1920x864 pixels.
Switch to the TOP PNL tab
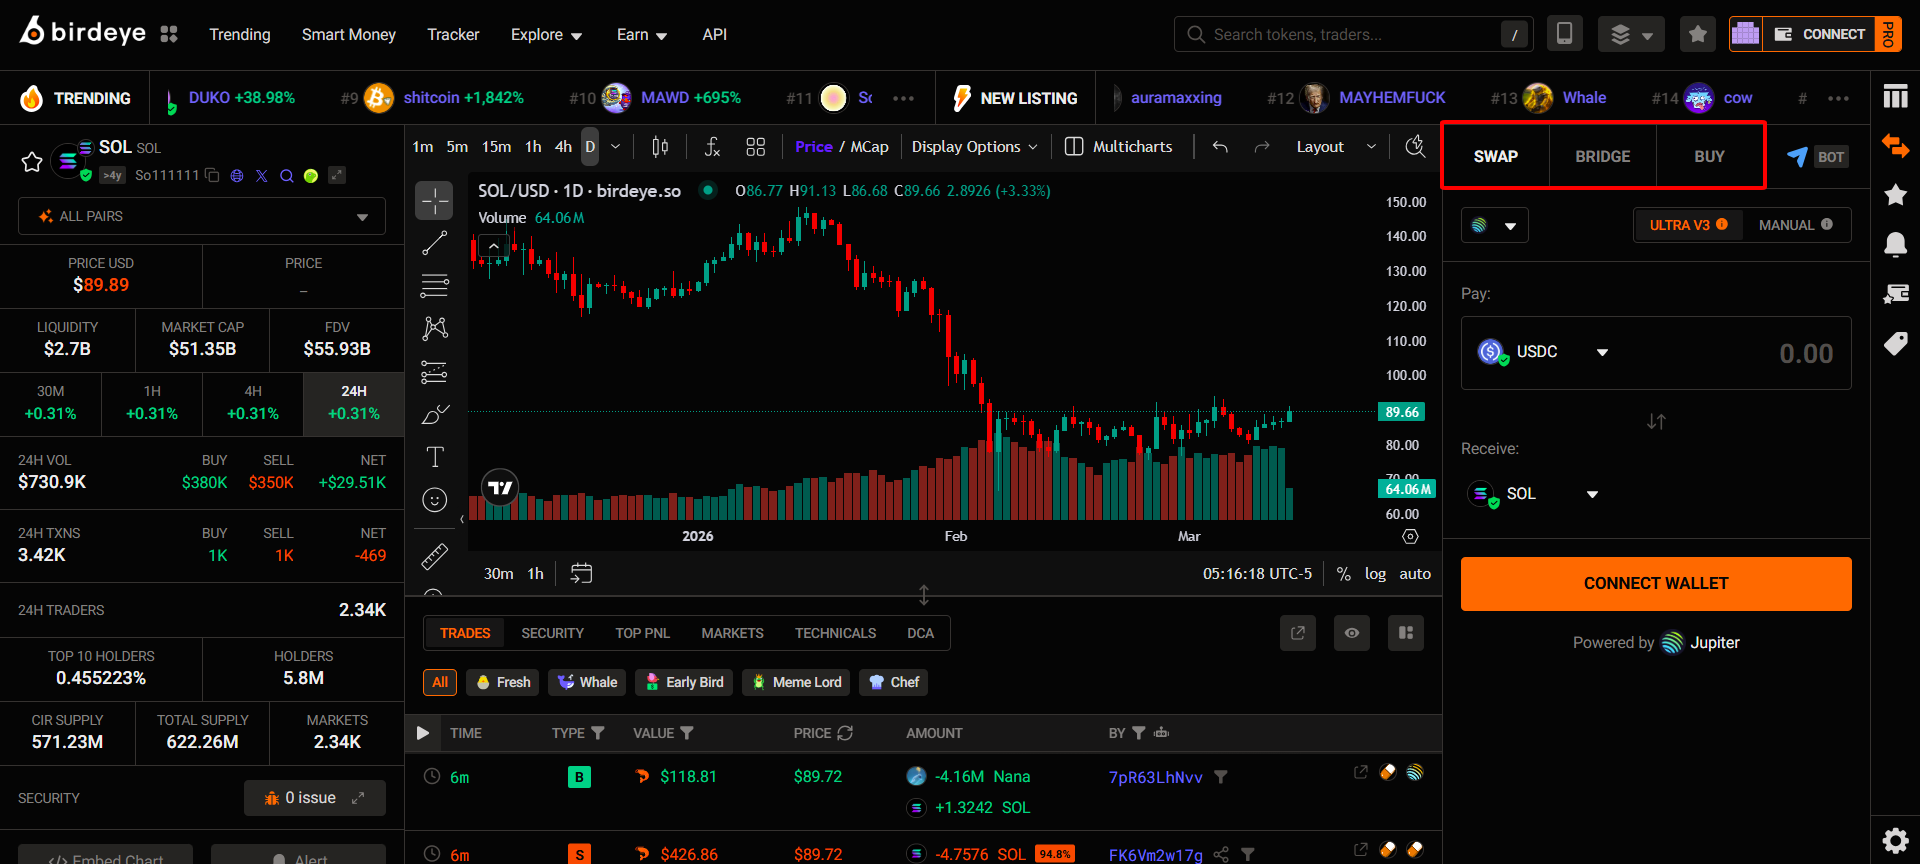point(642,633)
